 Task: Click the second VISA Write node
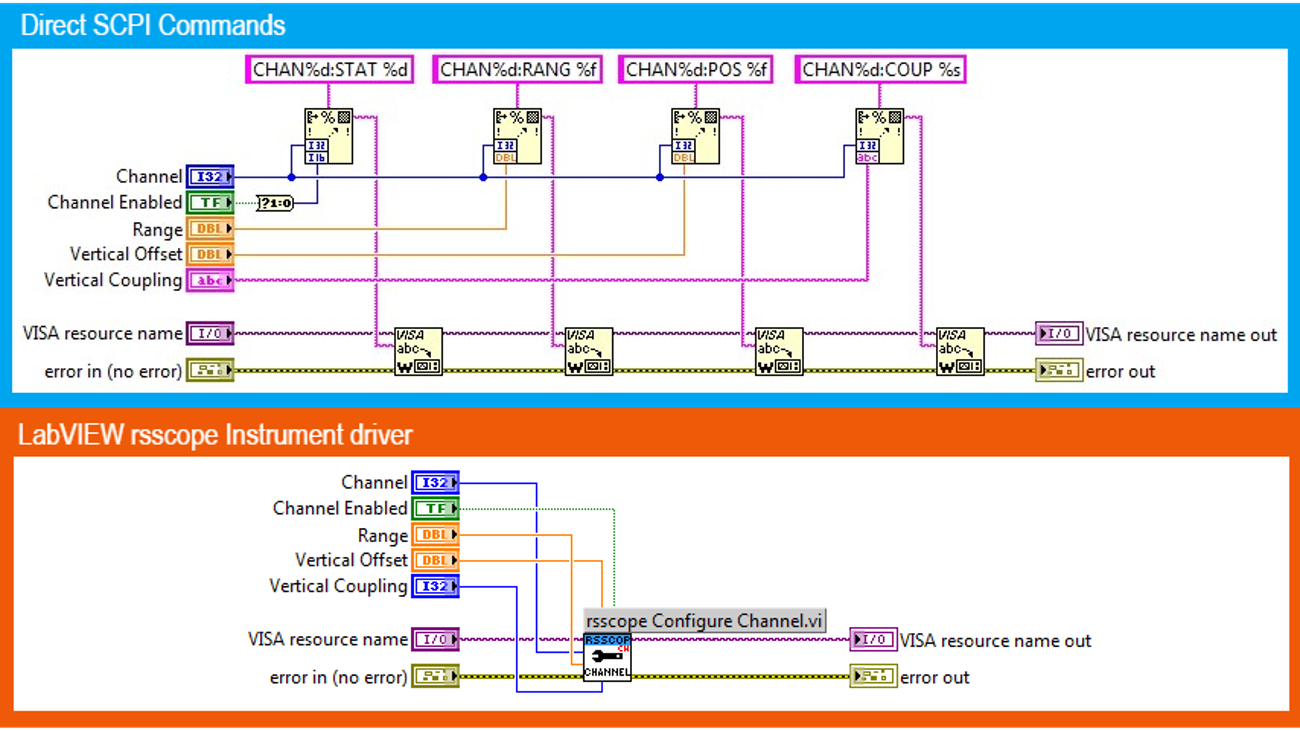point(589,352)
